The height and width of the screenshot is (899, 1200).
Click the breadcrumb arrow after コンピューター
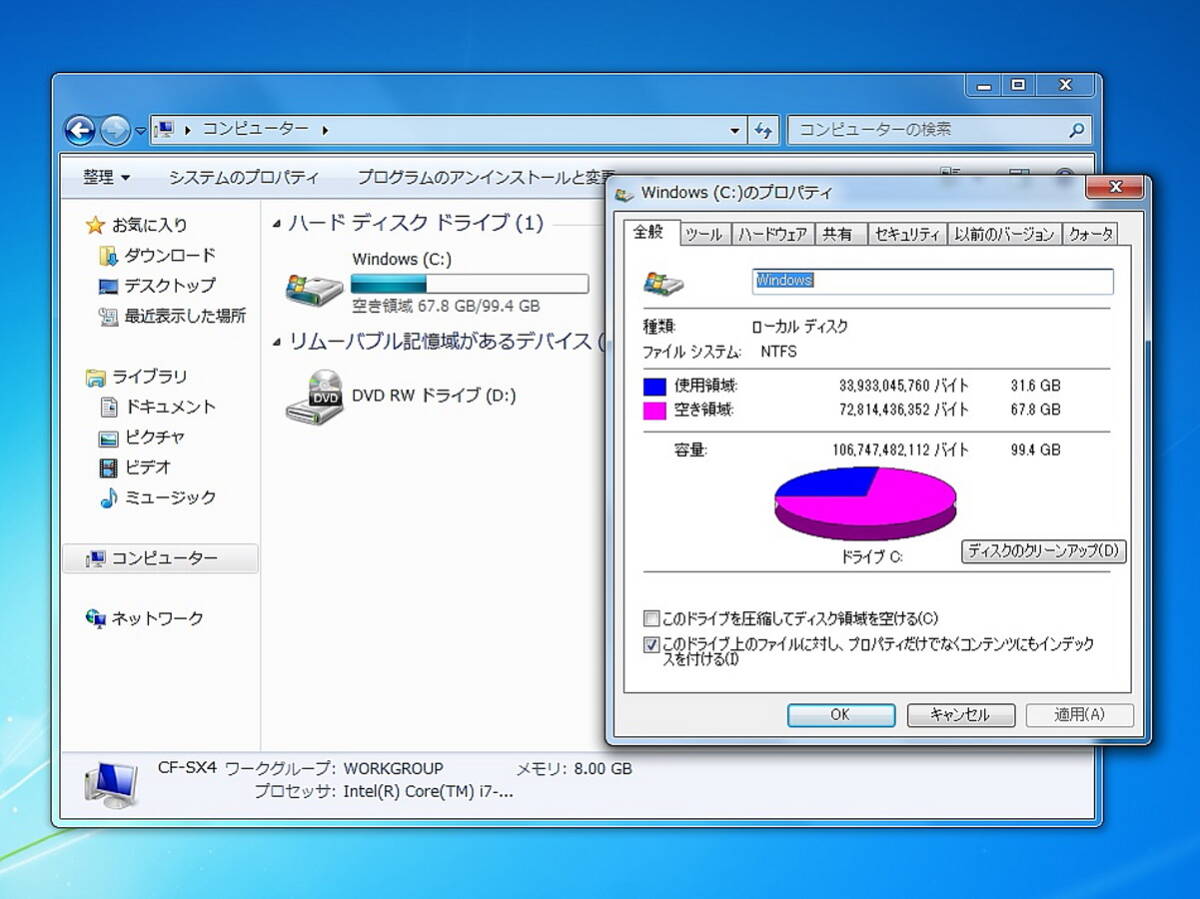(325, 130)
